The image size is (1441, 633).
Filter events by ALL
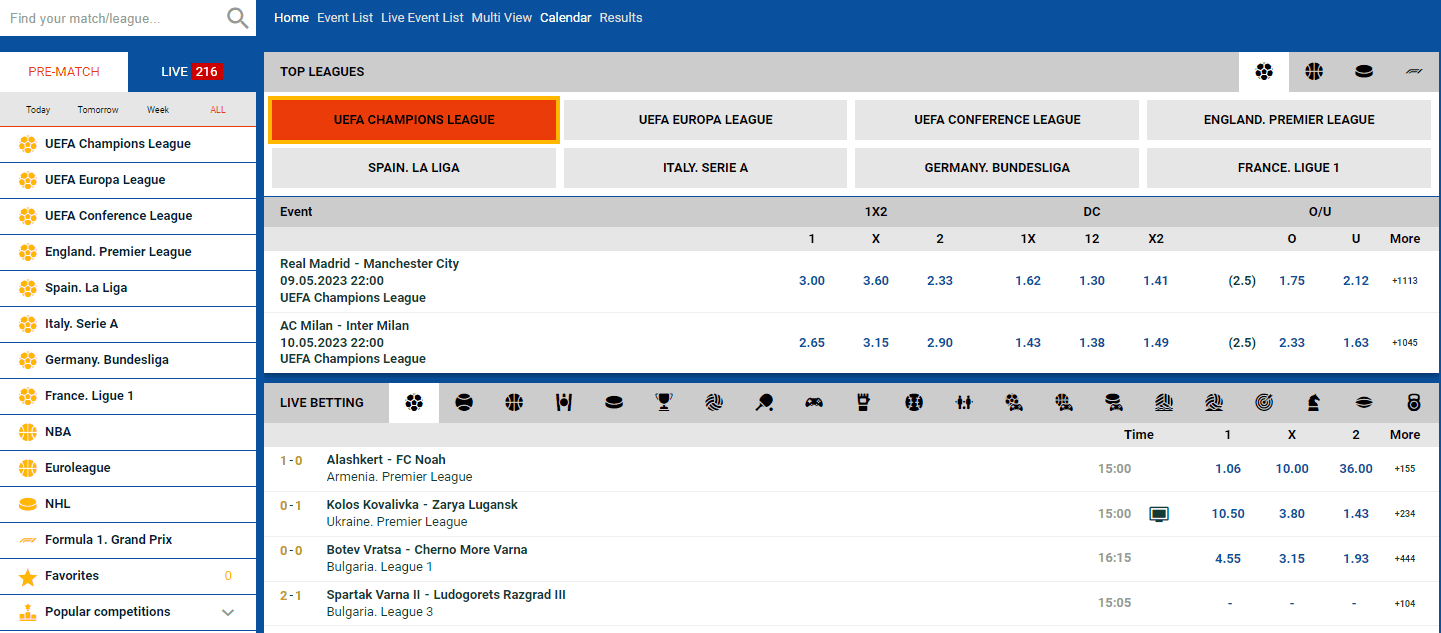tap(218, 110)
